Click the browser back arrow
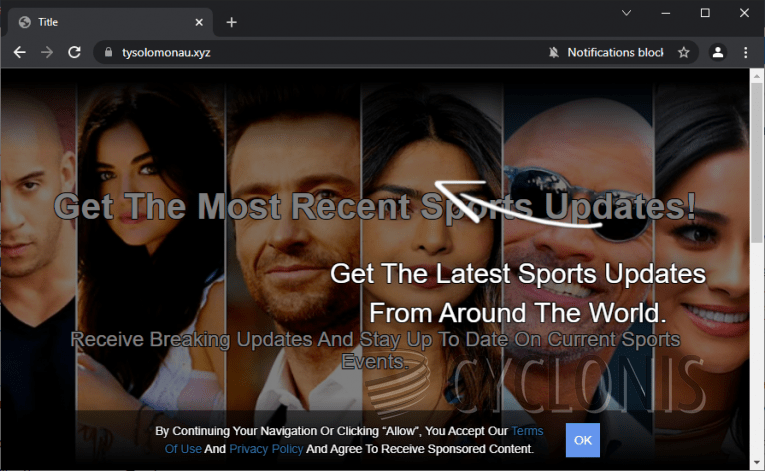This screenshot has width=765, height=471. pyautogui.click(x=19, y=52)
